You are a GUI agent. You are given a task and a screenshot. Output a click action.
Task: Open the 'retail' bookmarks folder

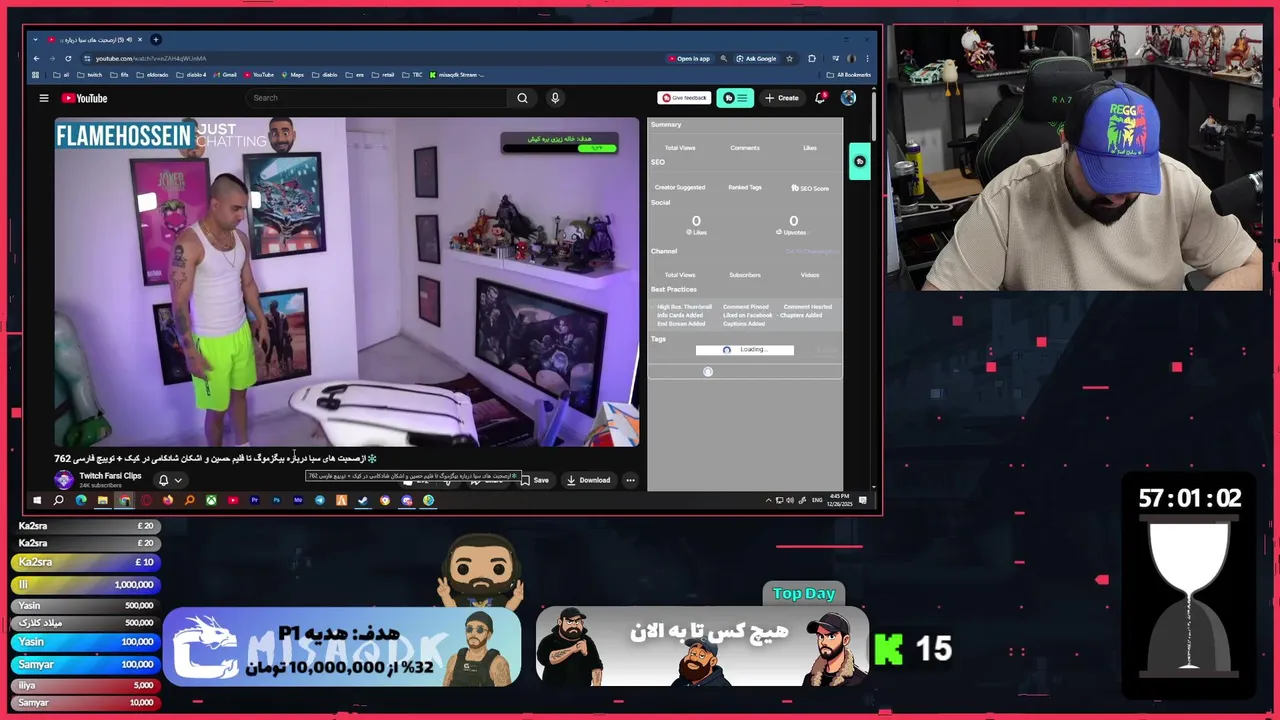[383, 75]
